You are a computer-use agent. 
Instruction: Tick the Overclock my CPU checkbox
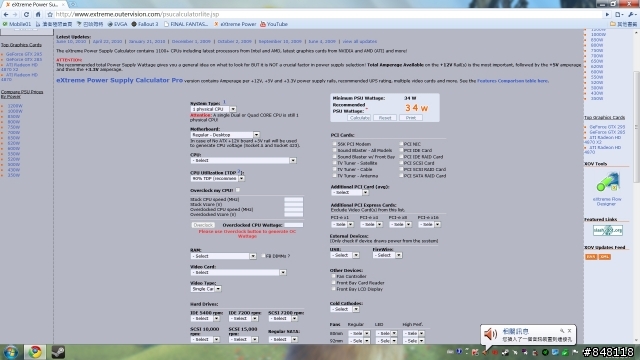point(238,190)
